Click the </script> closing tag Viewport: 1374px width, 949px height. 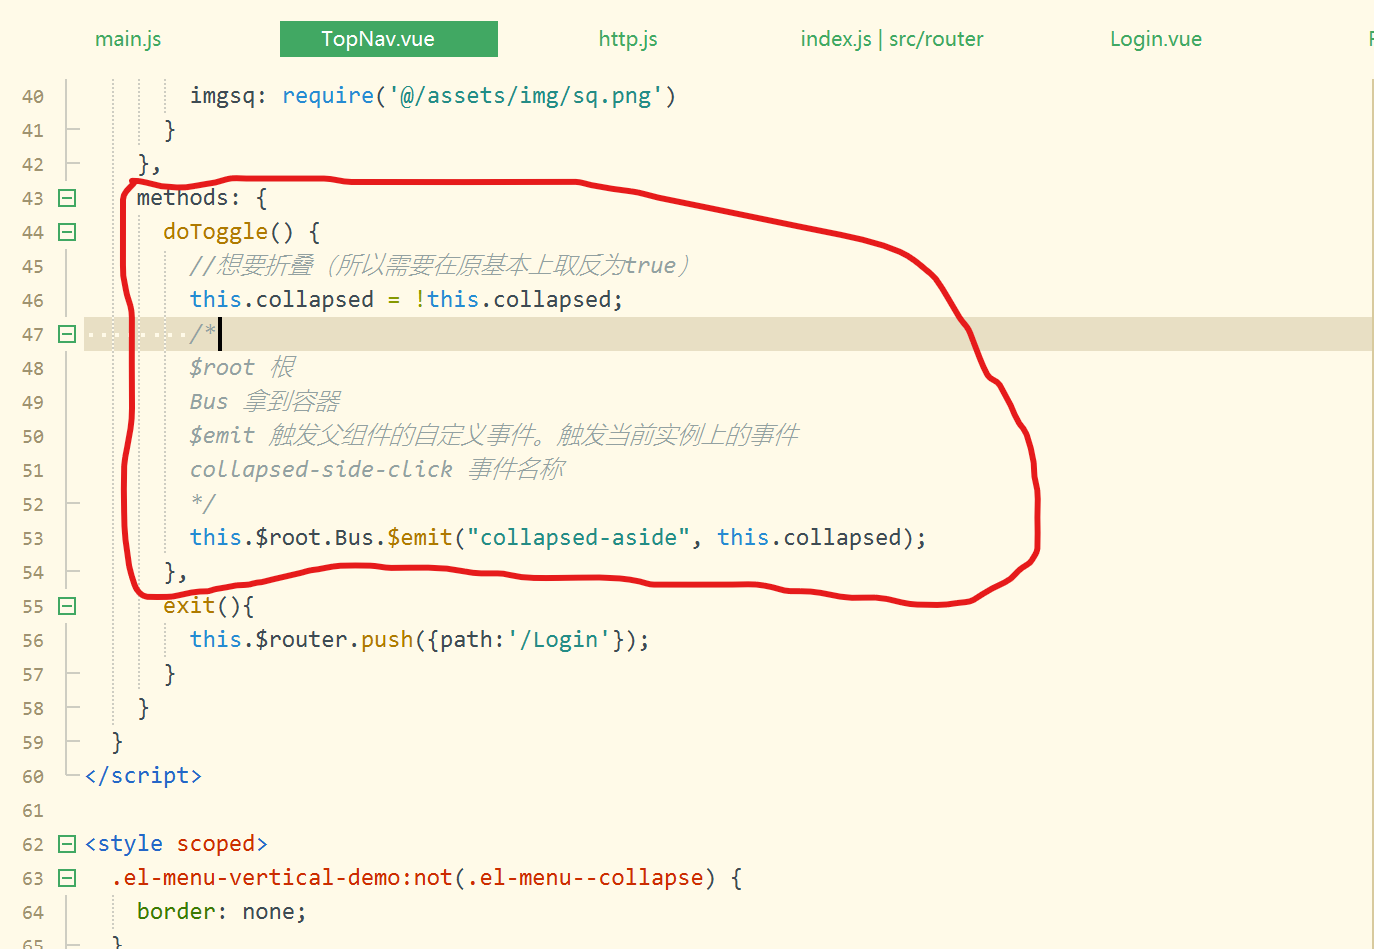pos(143,776)
